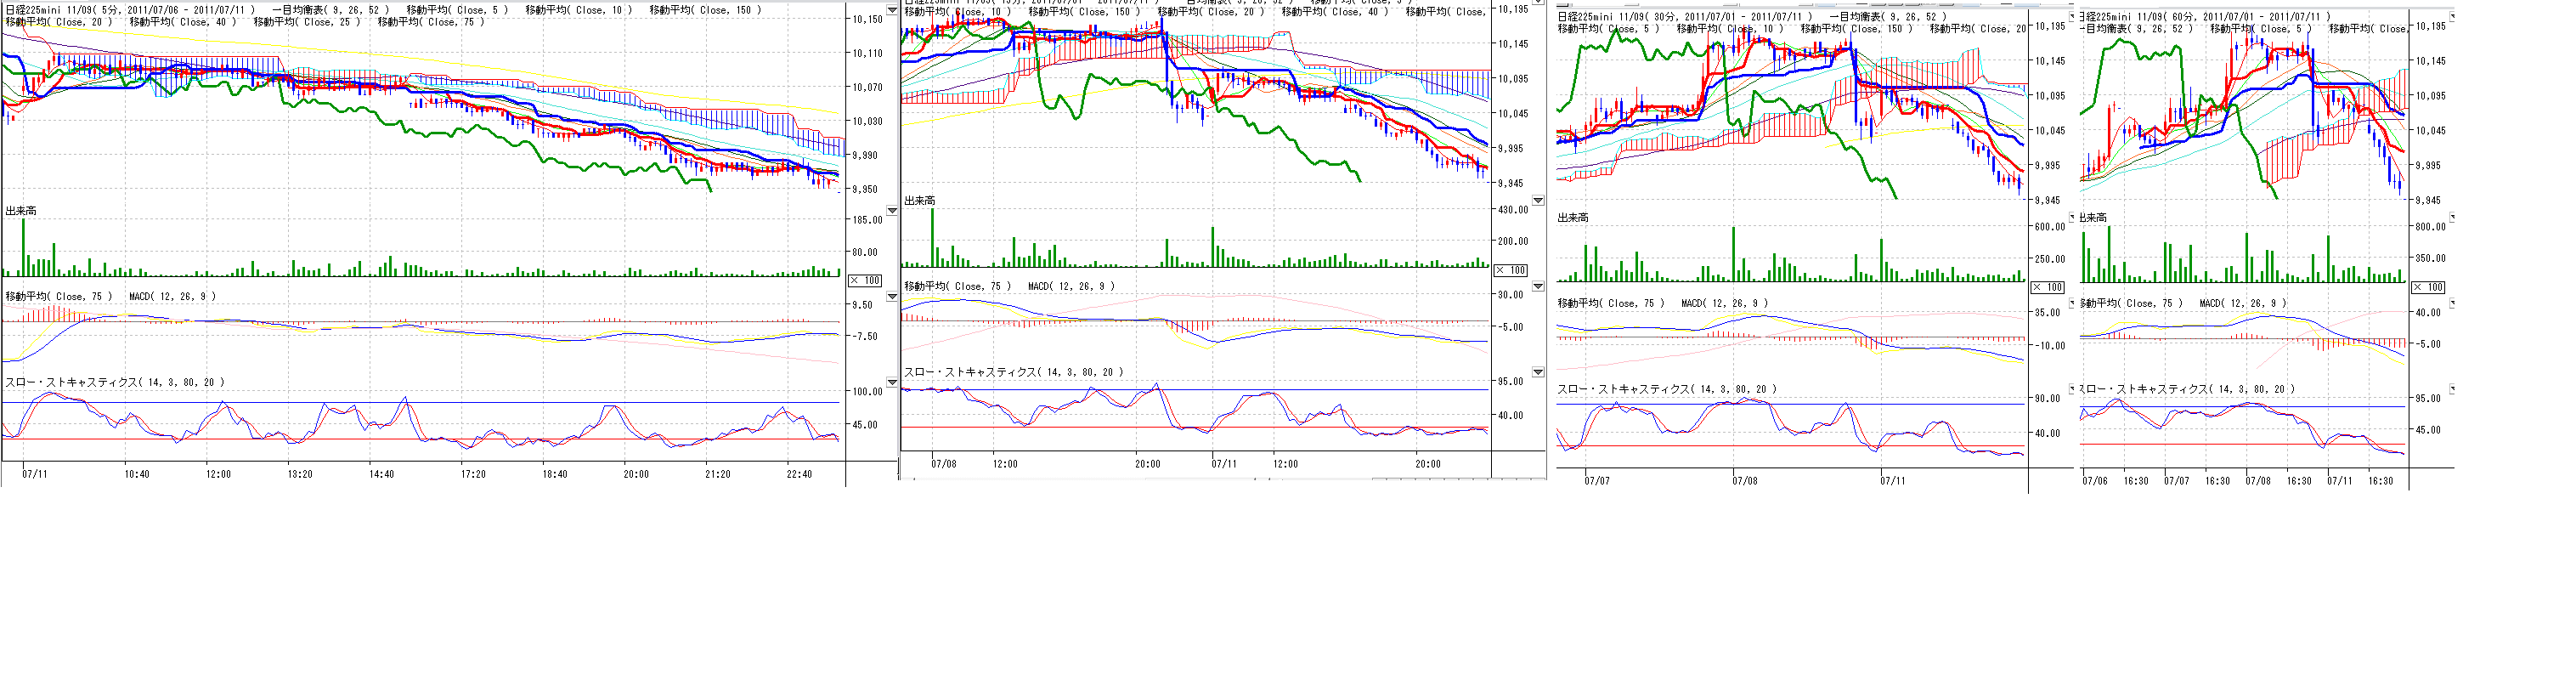Click the 07/08 date marker on 30-minute chart
The height and width of the screenshot is (680, 2576).
pos(1744,481)
